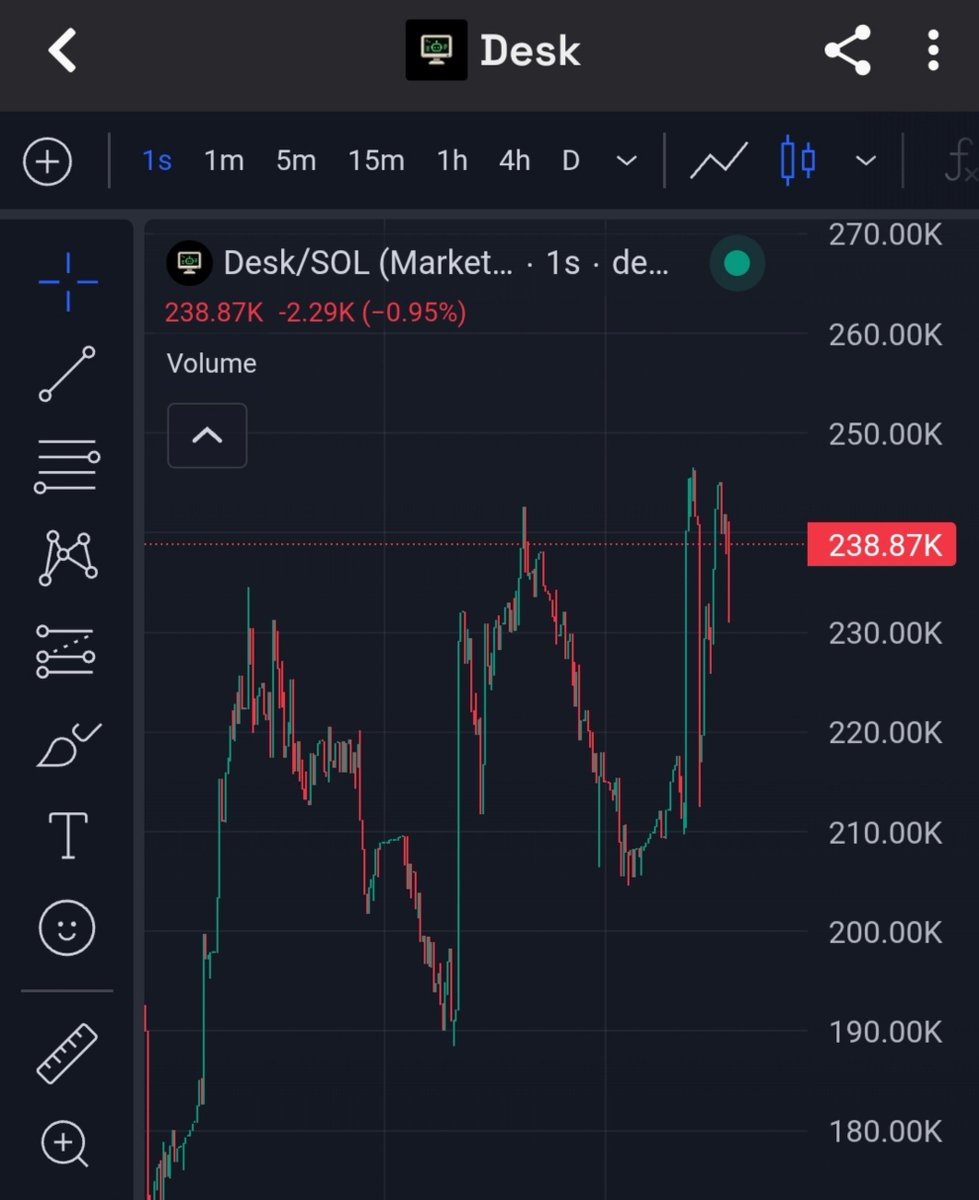Select the 4h timeframe
The image size is (979, 1200).
(x=514, y=161)
